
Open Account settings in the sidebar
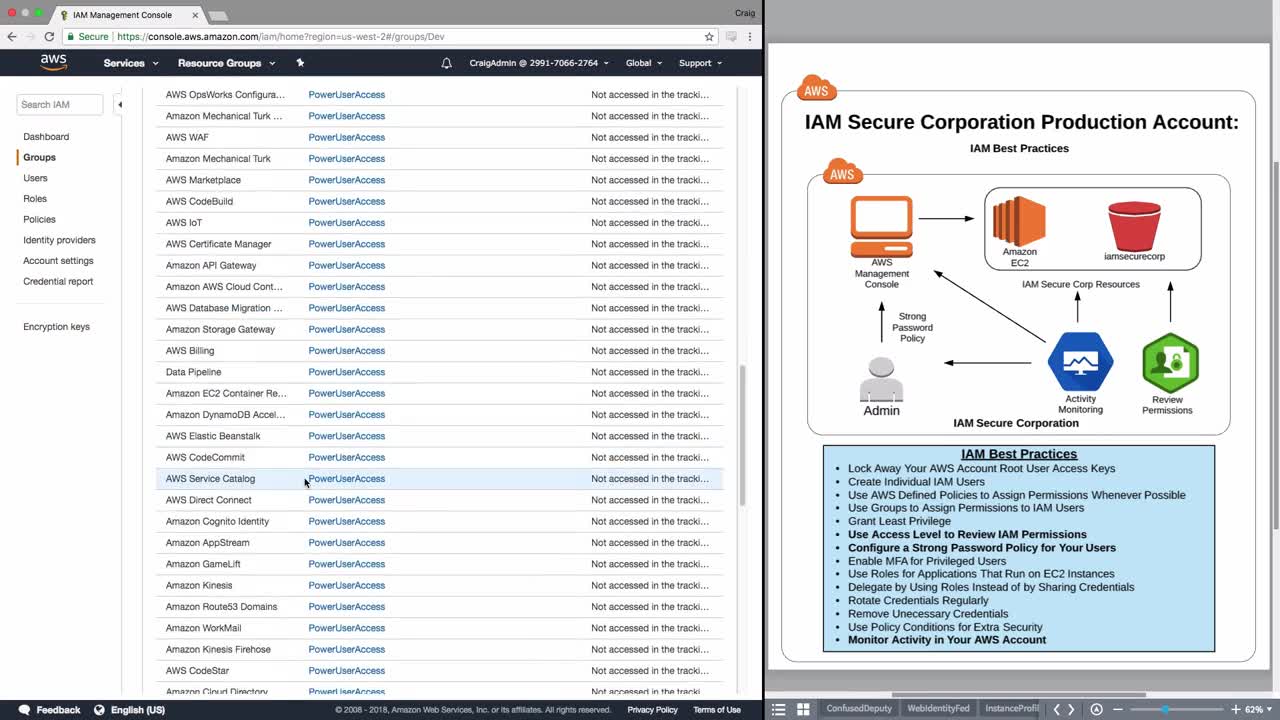[x=58, y=261]
